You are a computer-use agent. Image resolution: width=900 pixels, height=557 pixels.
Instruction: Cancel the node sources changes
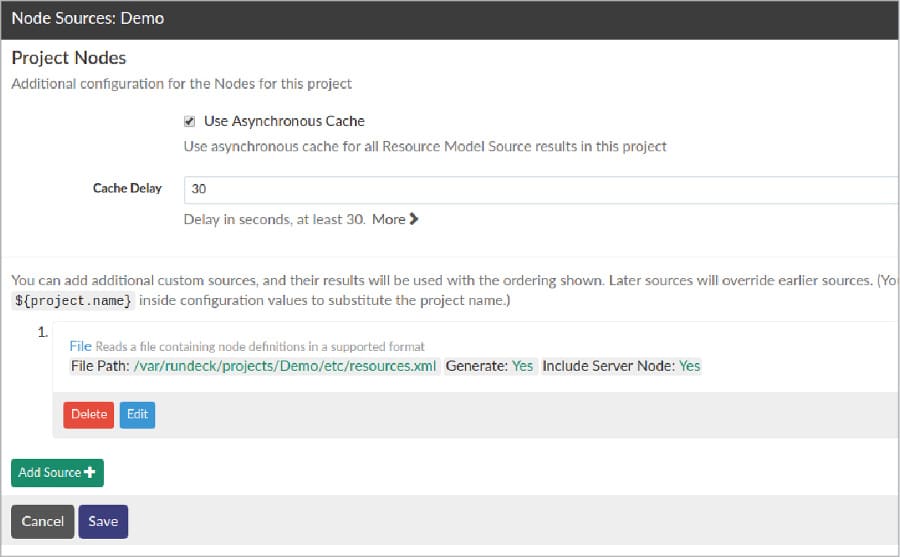pos(43,521)
